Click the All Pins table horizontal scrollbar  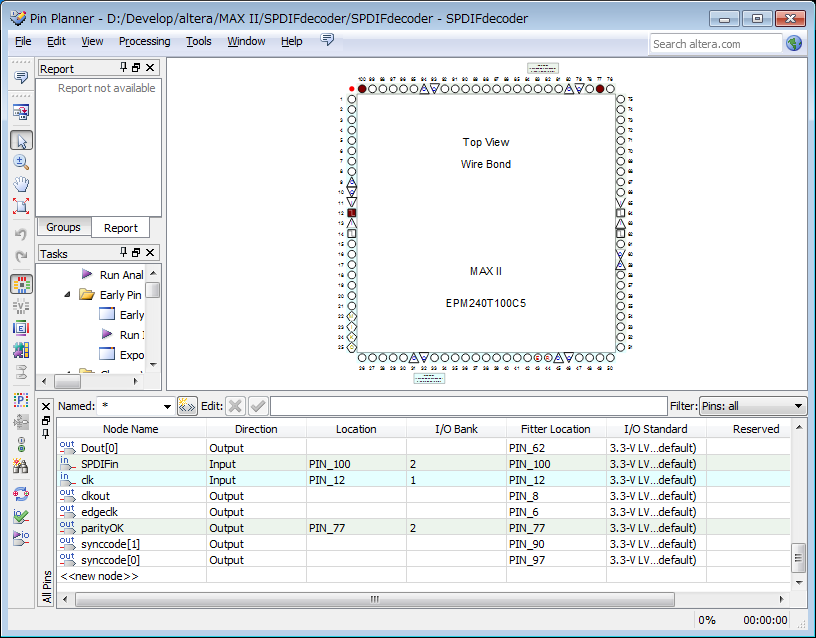(375, 599)
